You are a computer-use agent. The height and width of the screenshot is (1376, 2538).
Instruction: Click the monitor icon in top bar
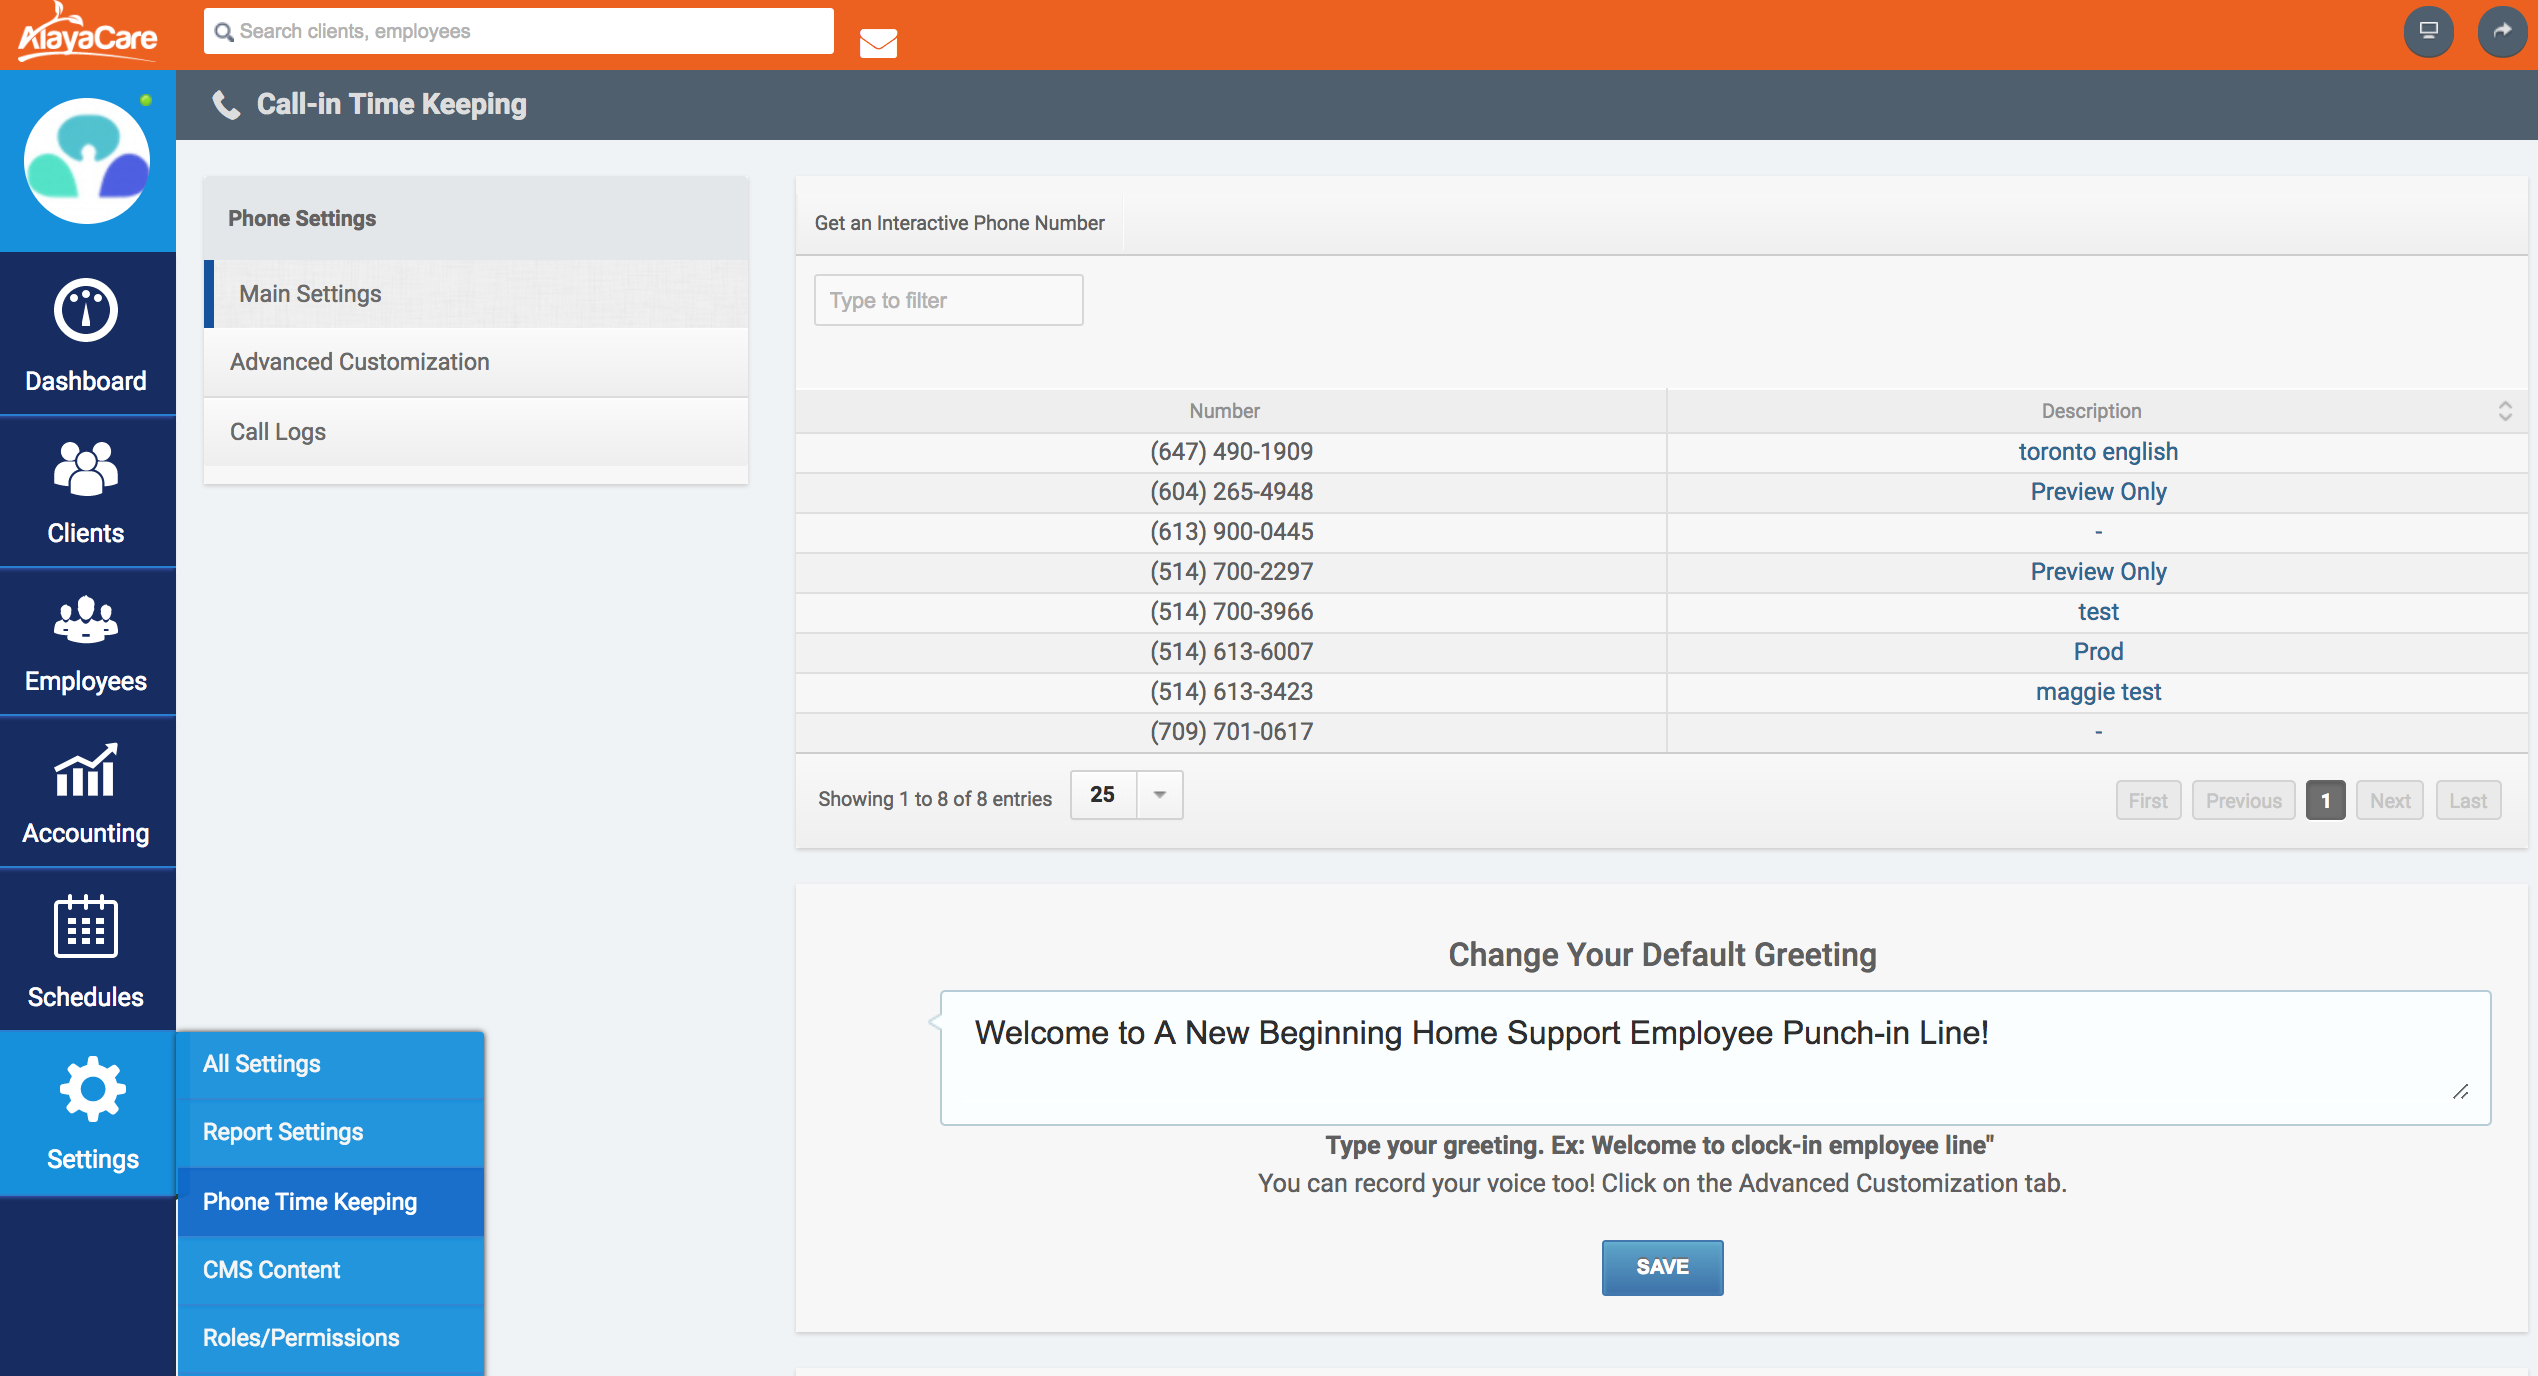click(2428, 31)
